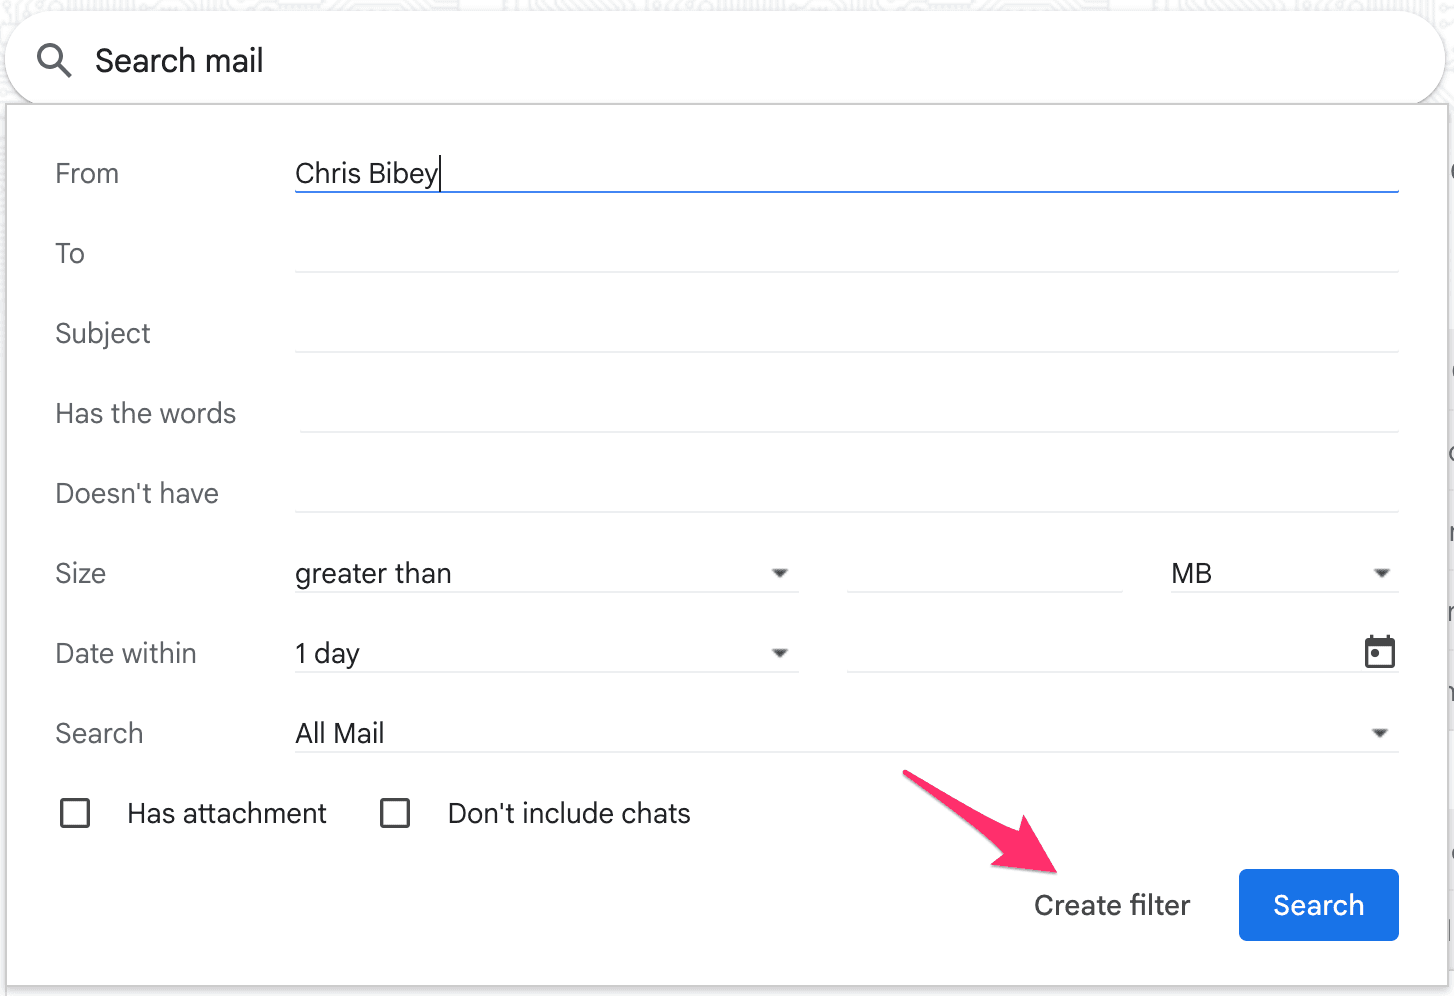Click the vertical scrollbar on the right edge
This screenshot has width=1454, height=996.
[x=1448, y=500]
